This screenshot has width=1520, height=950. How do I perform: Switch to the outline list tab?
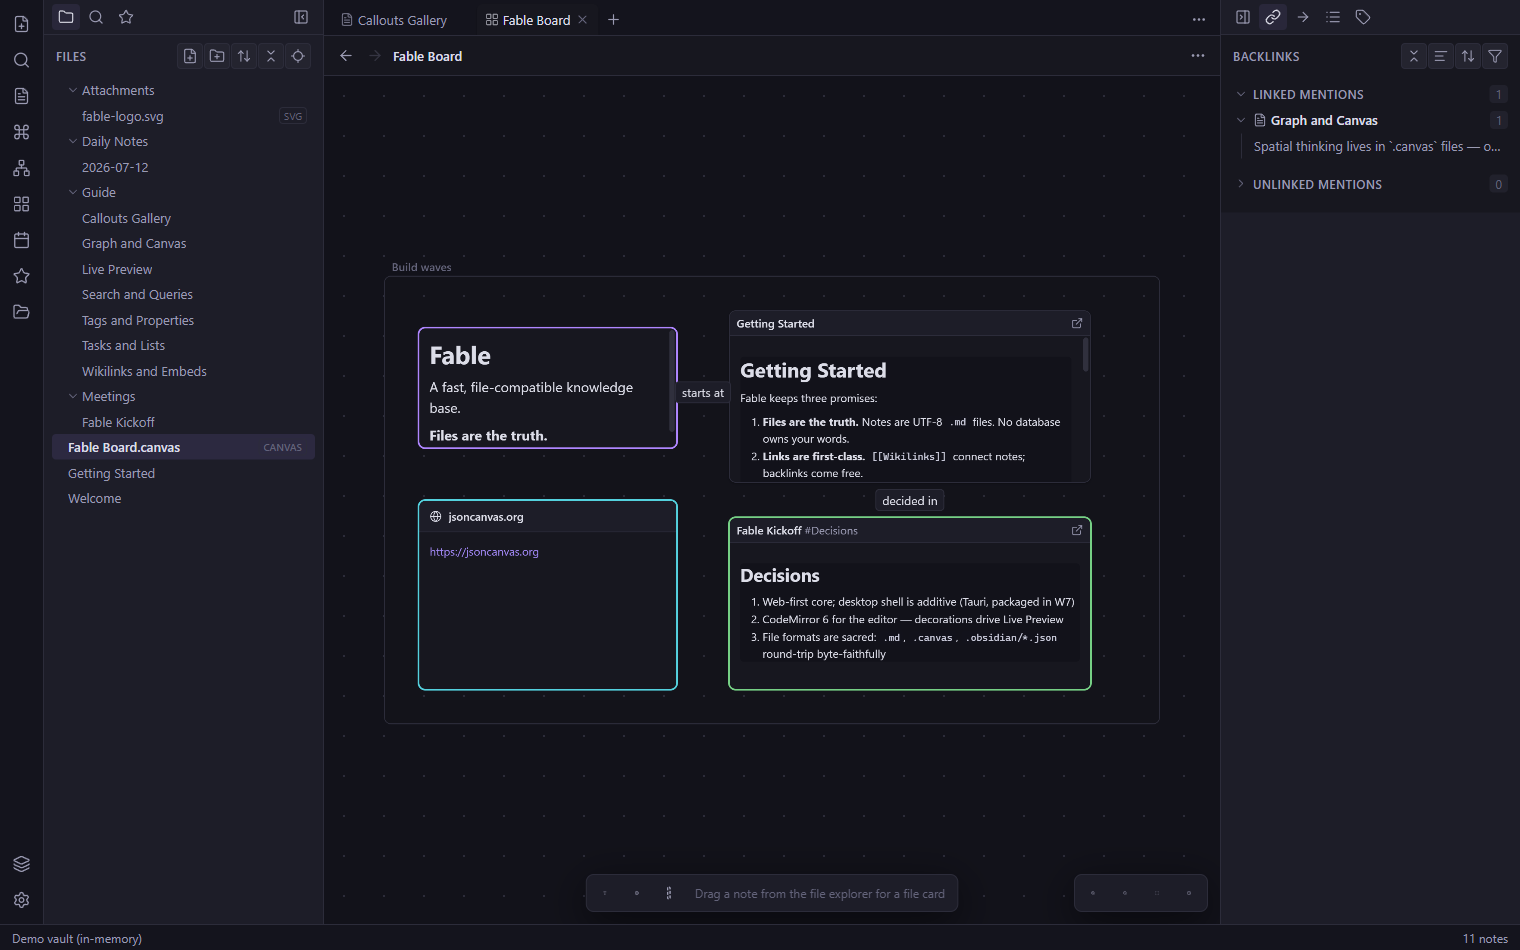[1333, 17]
